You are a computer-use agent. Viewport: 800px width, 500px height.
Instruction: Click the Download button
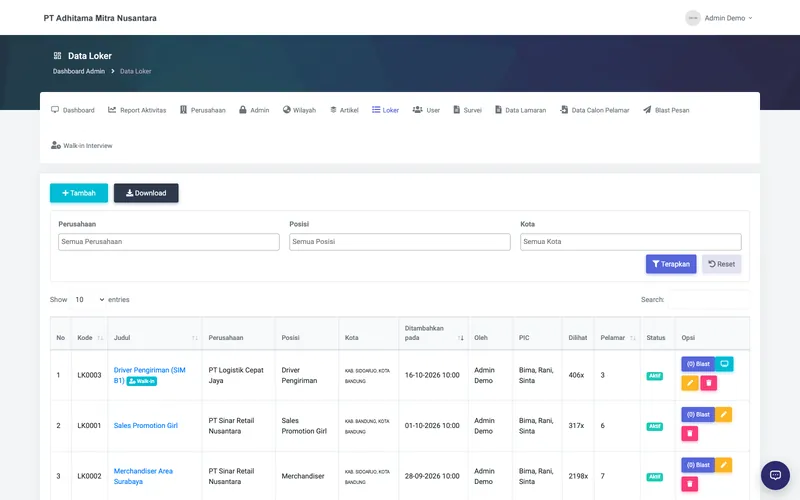[x=146, y=193]
